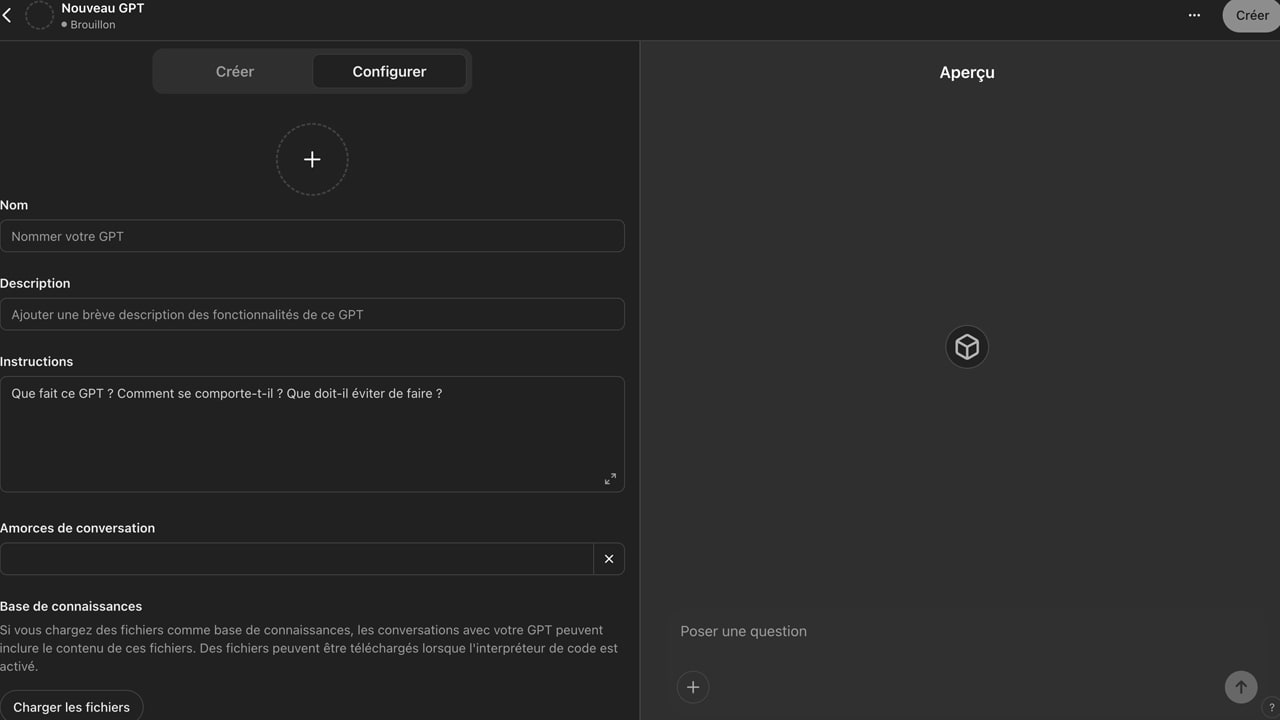
Task: Add a GPT image with the plus circle
Action: 312,159
